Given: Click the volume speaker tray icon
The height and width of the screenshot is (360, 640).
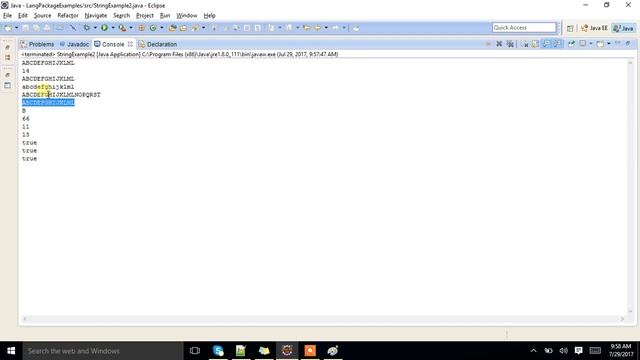Looking at the screenshot, I should point(564,351).
